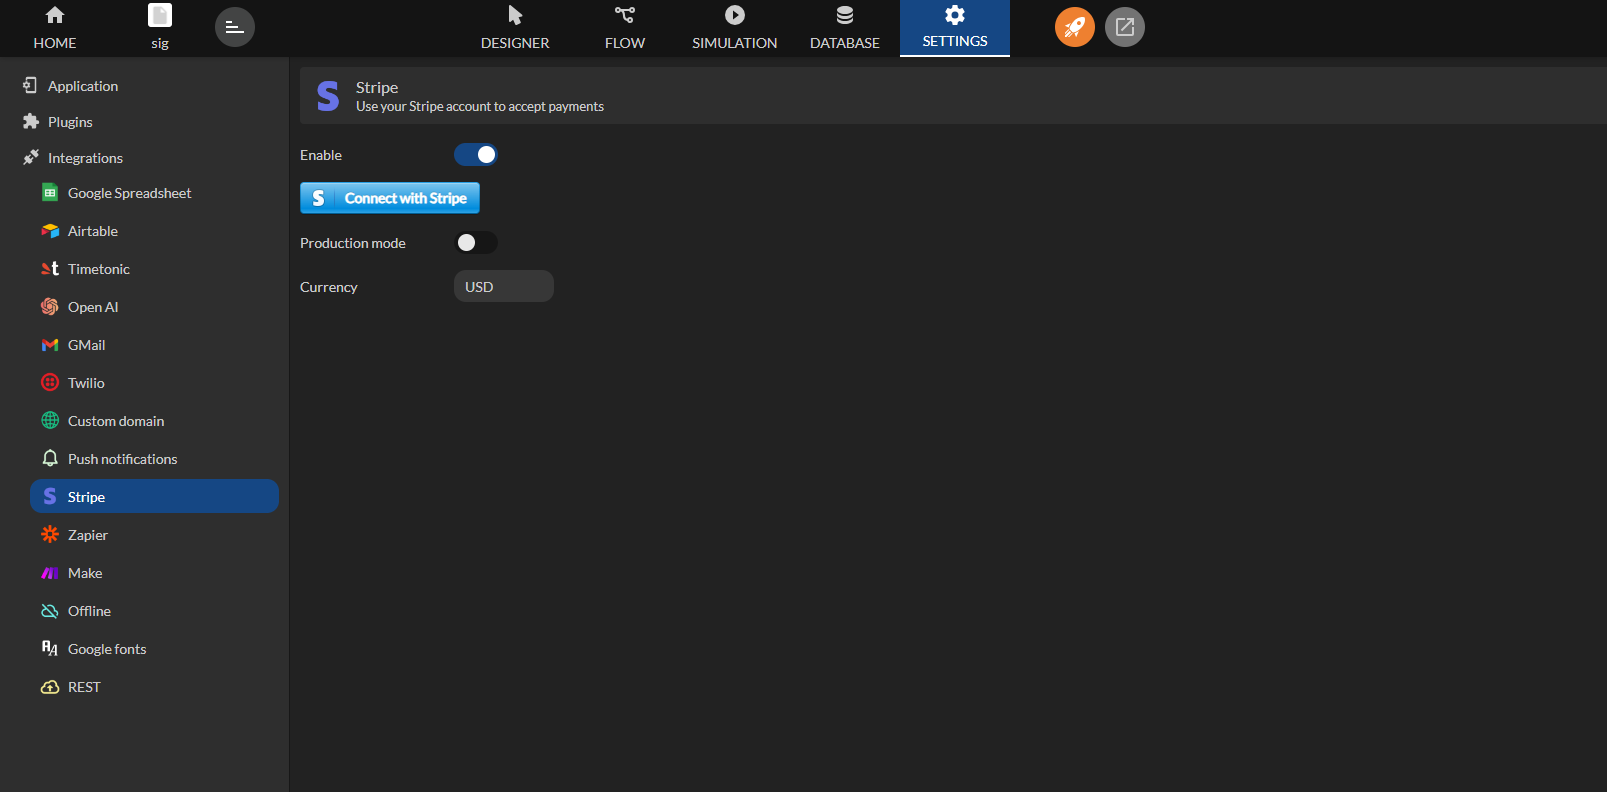The image size is (1607, 792).
Task: Switch to the DESIGNER tab
Action: point(515,28)
